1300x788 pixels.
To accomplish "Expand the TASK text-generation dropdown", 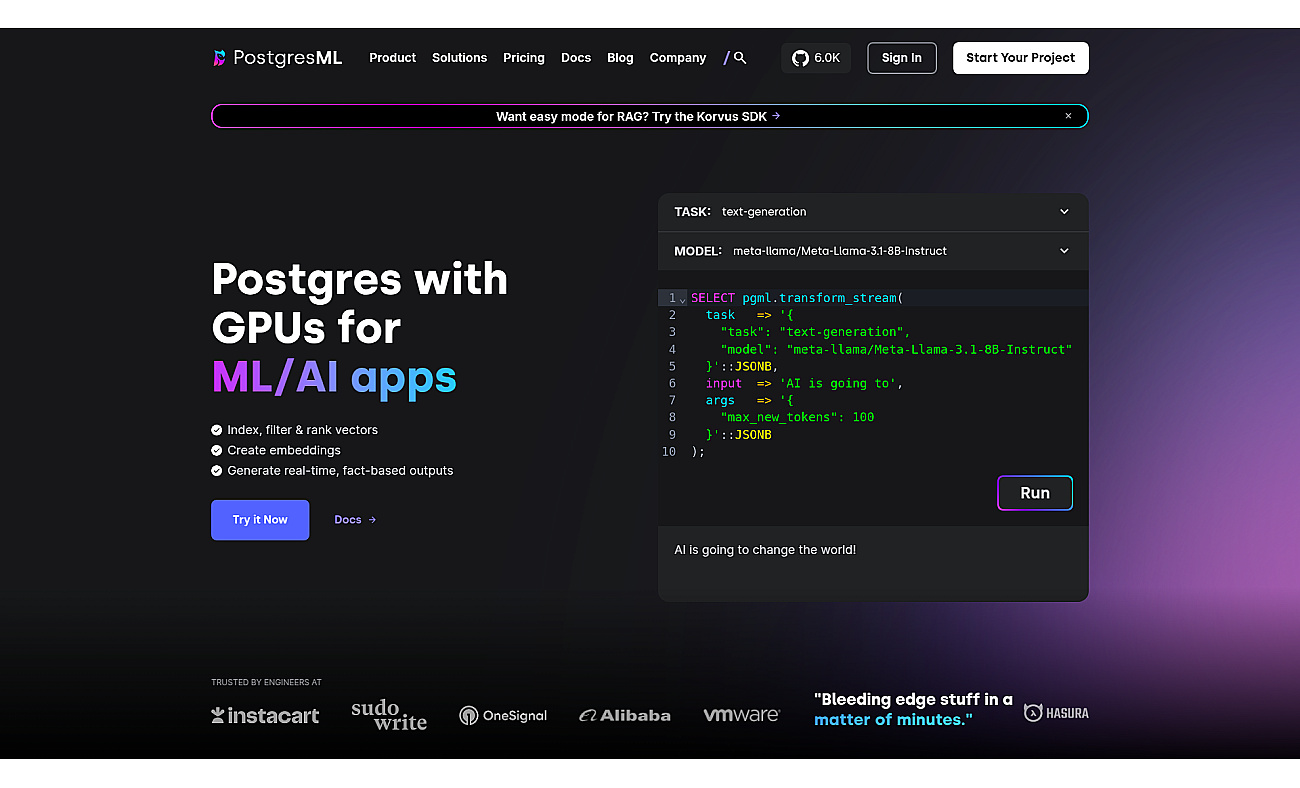I will click(x=873, y=212).
